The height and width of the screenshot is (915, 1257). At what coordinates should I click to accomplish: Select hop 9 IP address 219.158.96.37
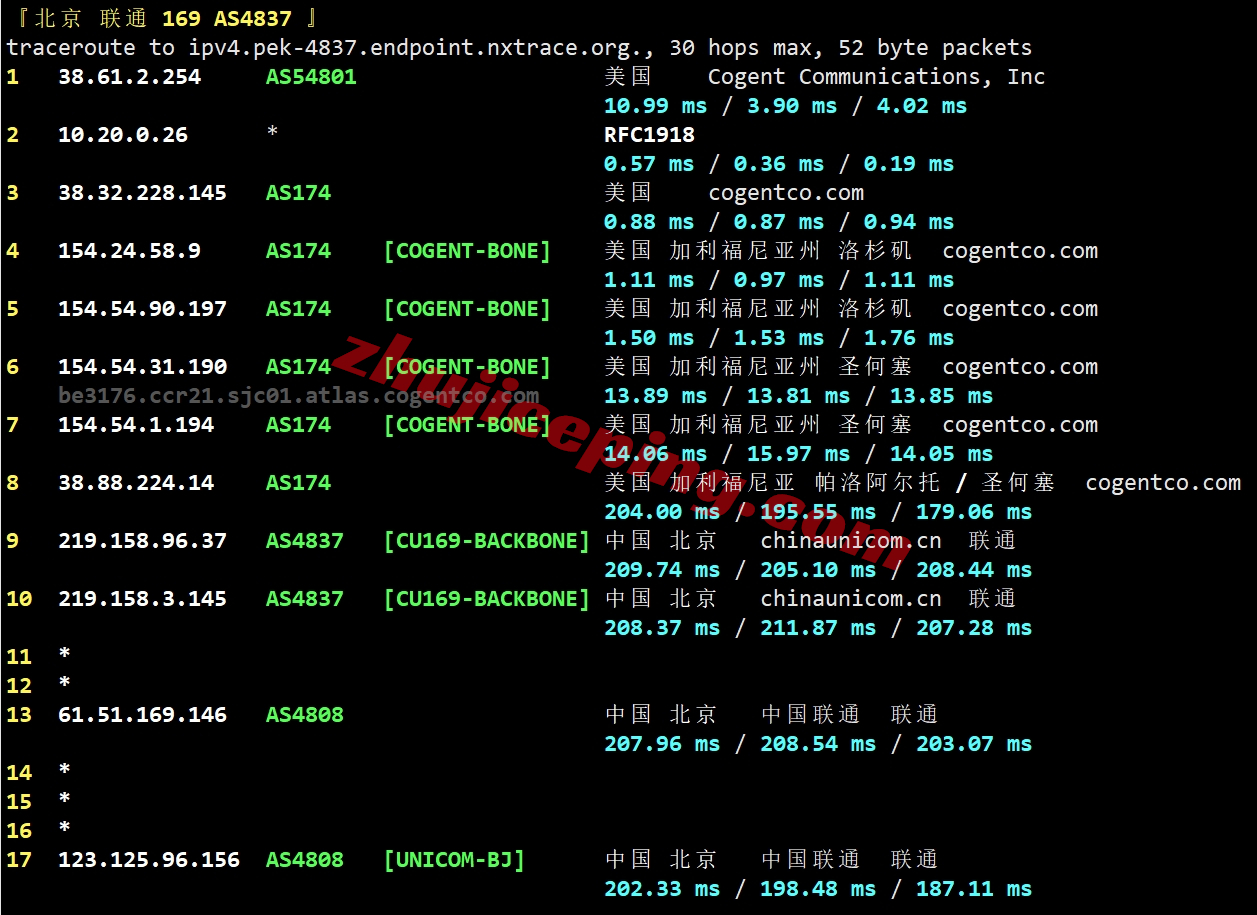pos(142,541)
